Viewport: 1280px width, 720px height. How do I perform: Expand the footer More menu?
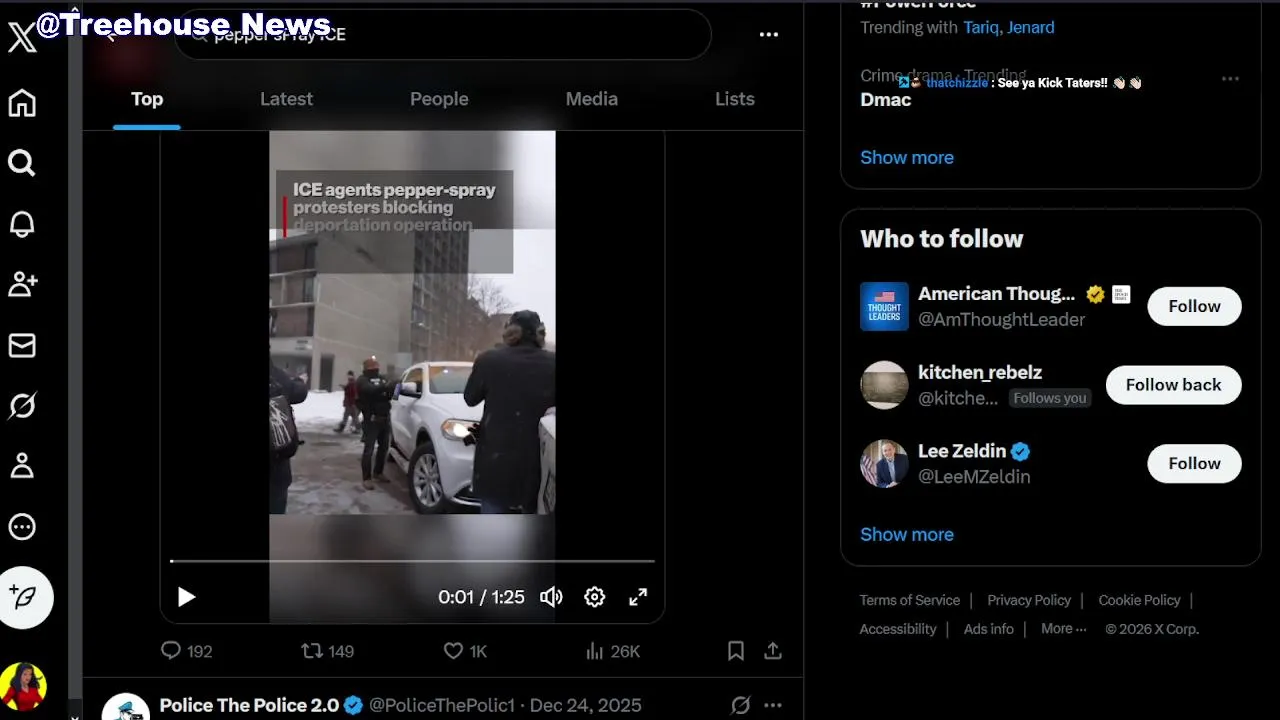pos(1064,629)
